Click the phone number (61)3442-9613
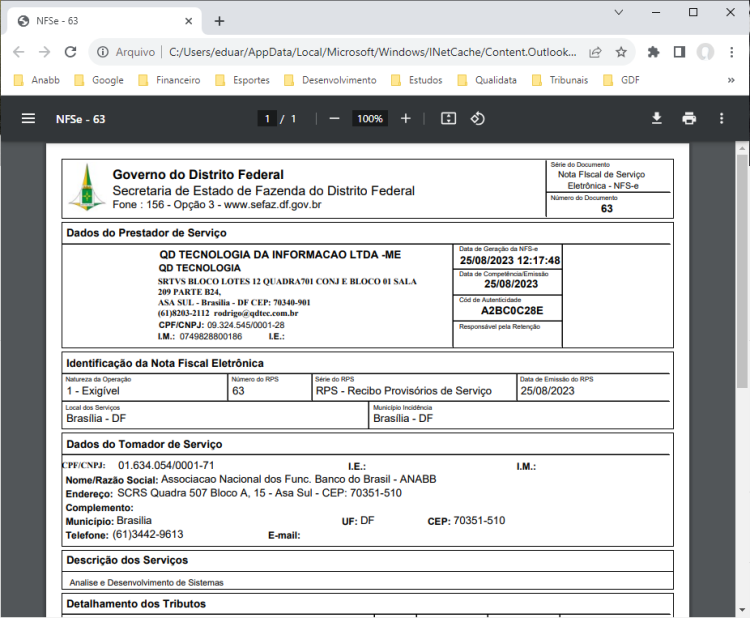The image size is (750, 618). click(x=148, y=534)
